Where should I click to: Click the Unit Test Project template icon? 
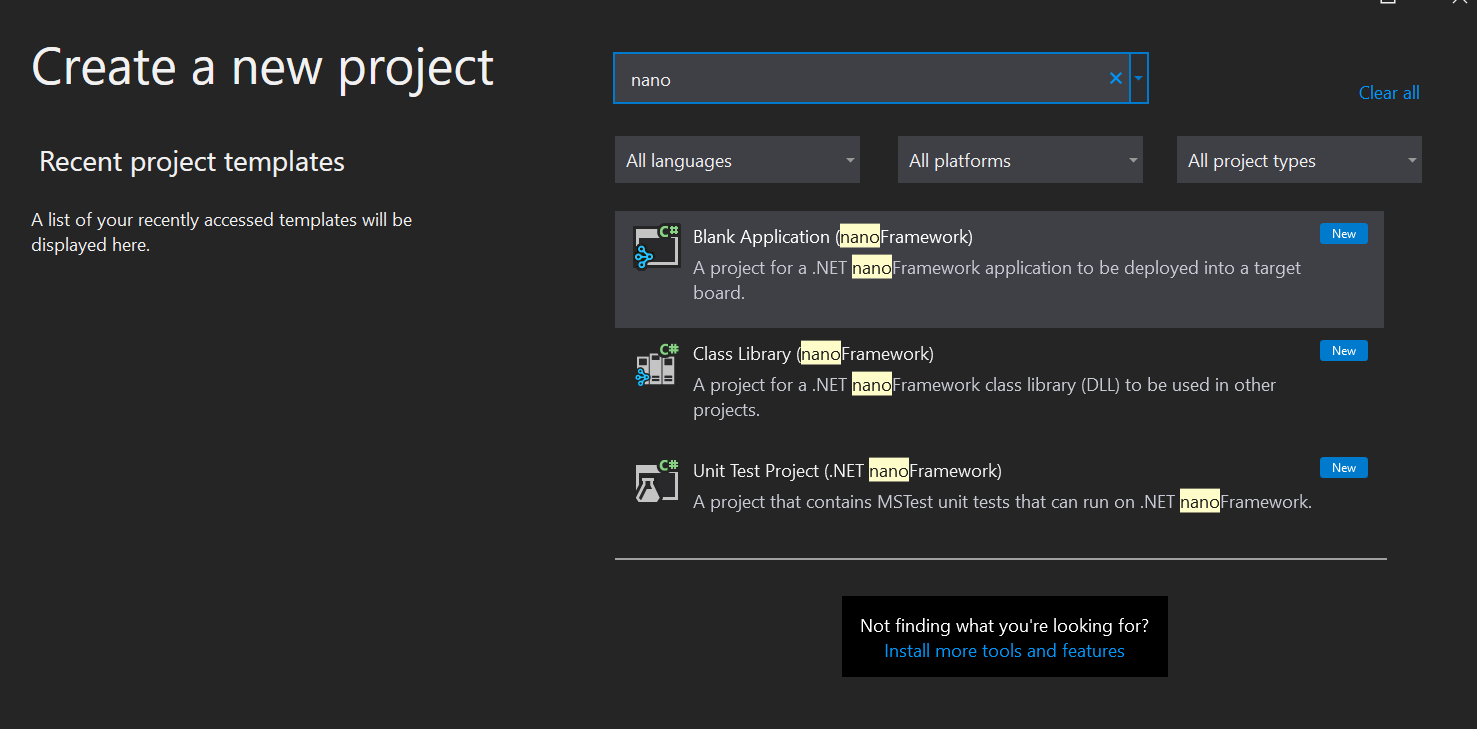pyautogui.click(x=657, y=482)
